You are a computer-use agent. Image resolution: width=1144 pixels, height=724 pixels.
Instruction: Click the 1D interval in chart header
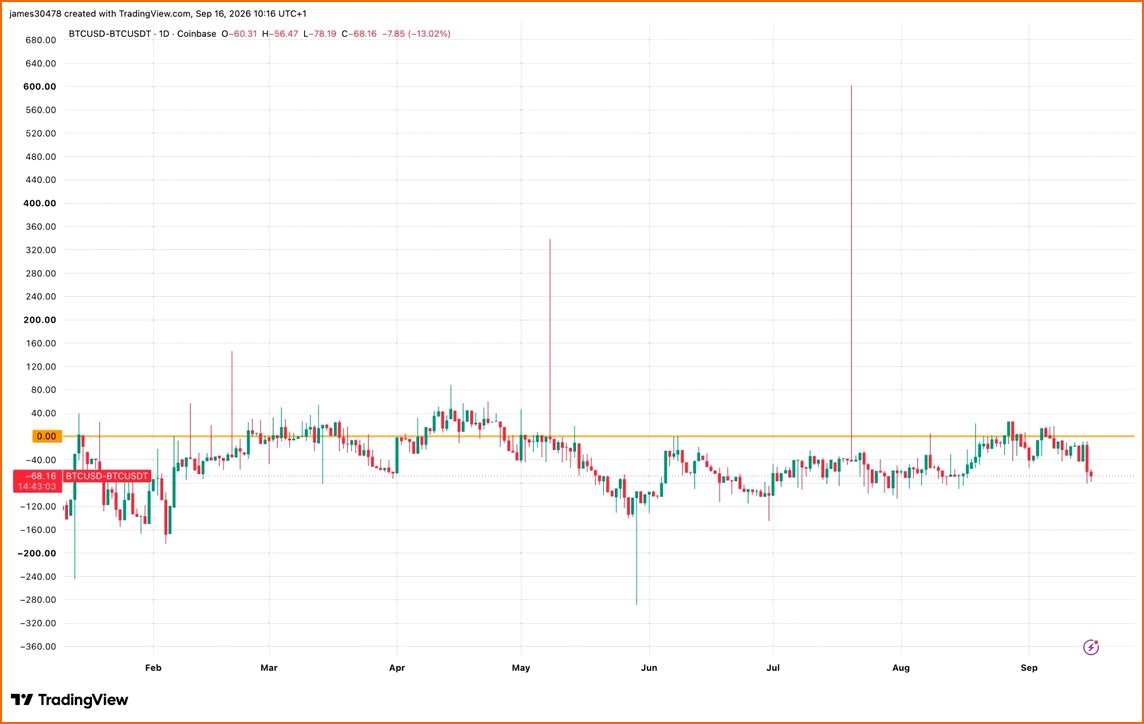166,34
